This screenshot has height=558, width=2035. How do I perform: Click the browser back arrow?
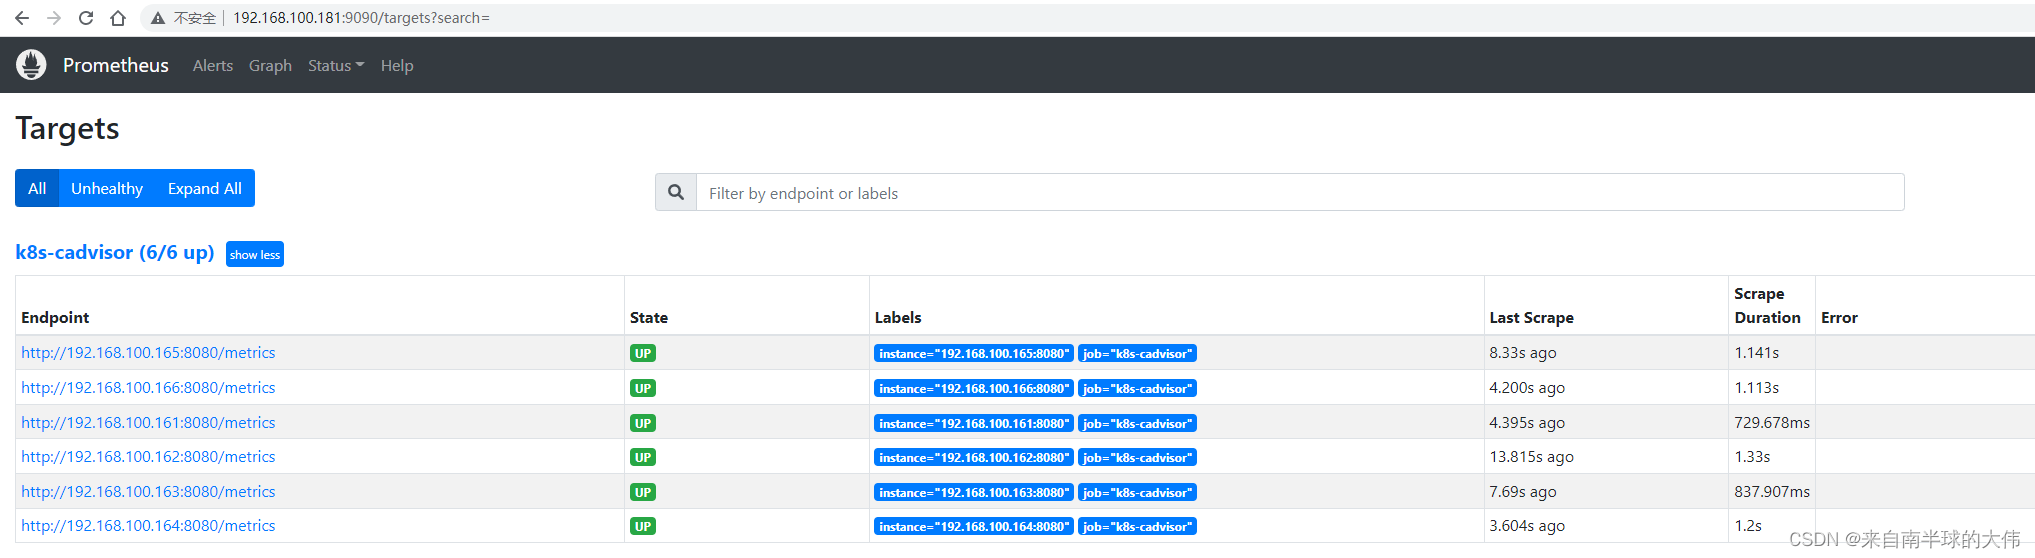(22, 18)
